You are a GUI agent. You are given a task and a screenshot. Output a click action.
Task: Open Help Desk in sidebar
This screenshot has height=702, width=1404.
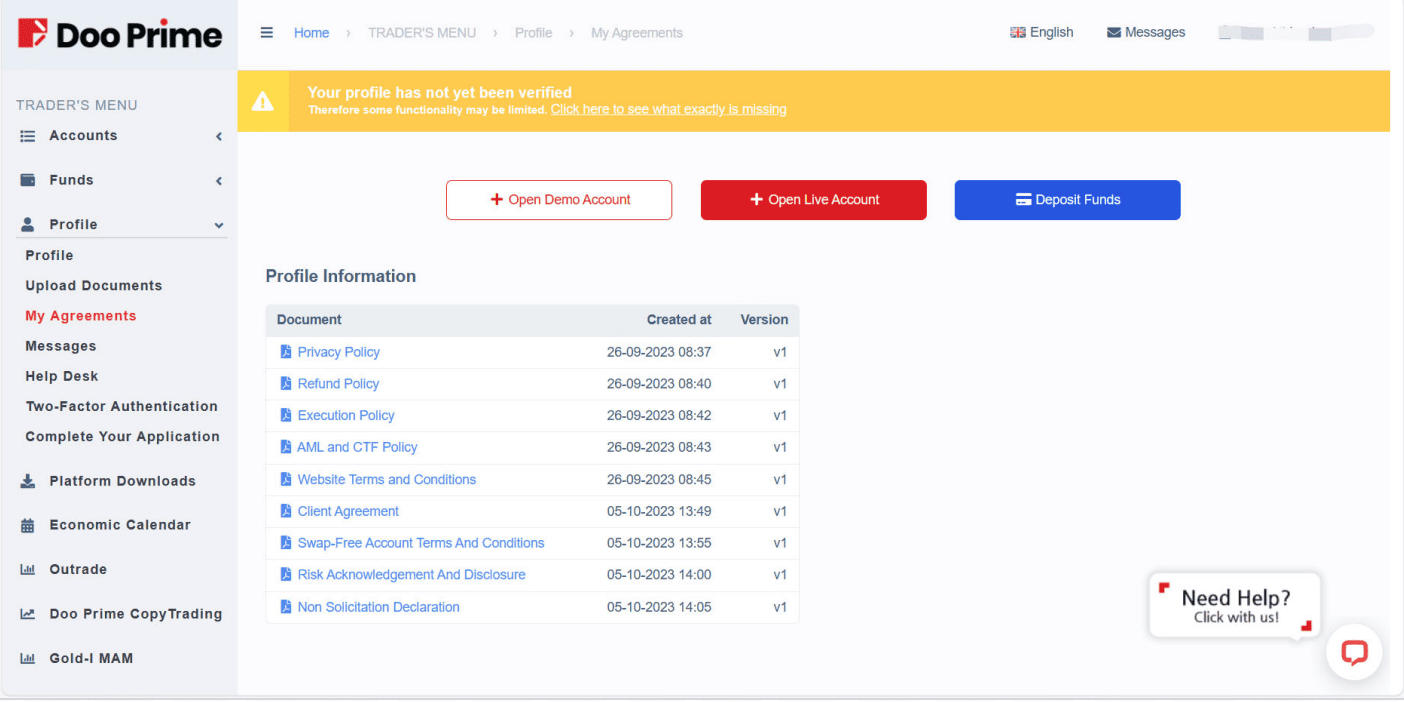(x=62, y=376)
